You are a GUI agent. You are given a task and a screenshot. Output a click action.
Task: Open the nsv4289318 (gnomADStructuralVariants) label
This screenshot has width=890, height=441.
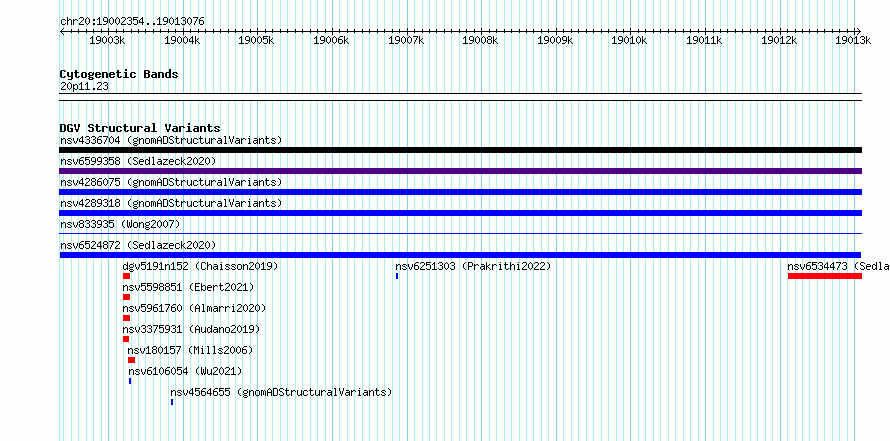pos(171,203)
